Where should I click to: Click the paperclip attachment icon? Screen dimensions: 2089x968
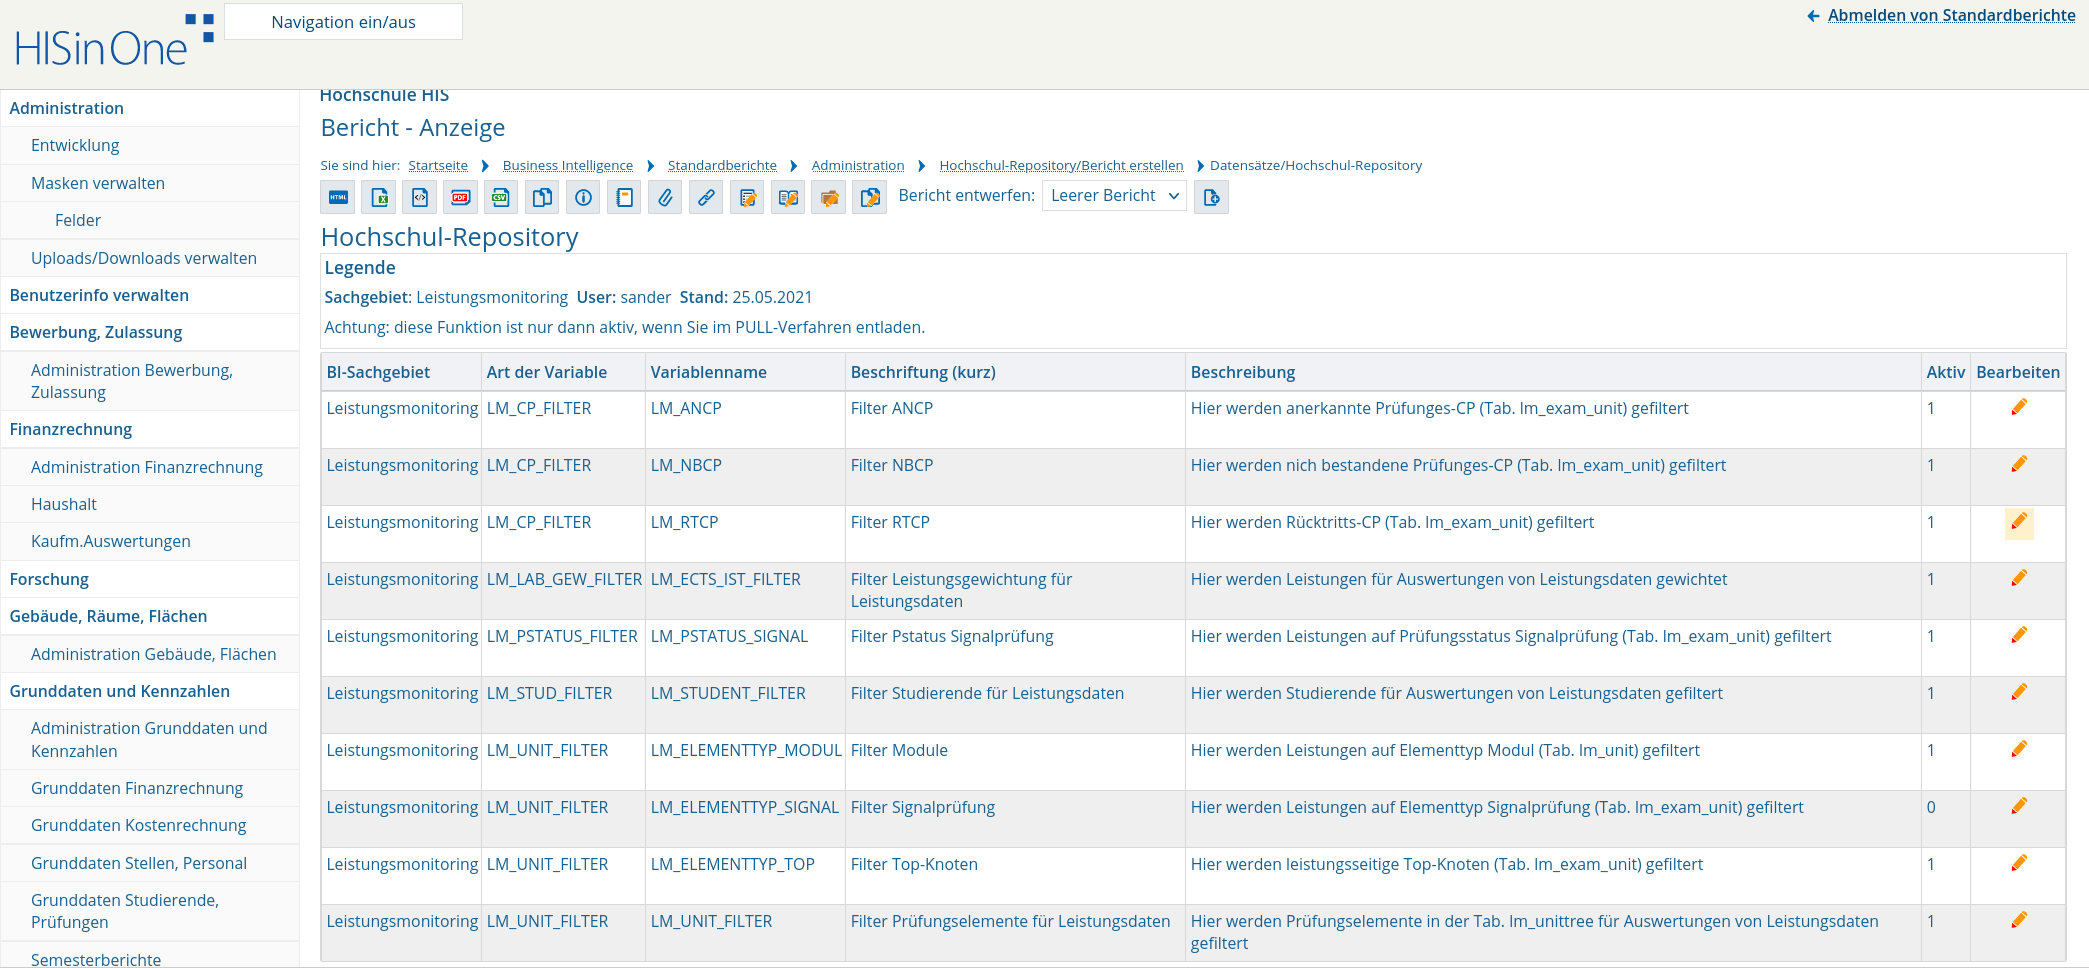tap(665, 197)
